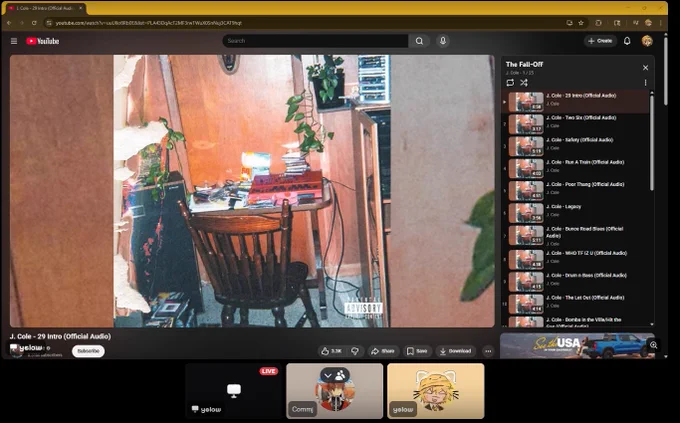This screenshot has width=680, height=423.
Task: View site information icon in address bar
Action: (x=49, y=23)
